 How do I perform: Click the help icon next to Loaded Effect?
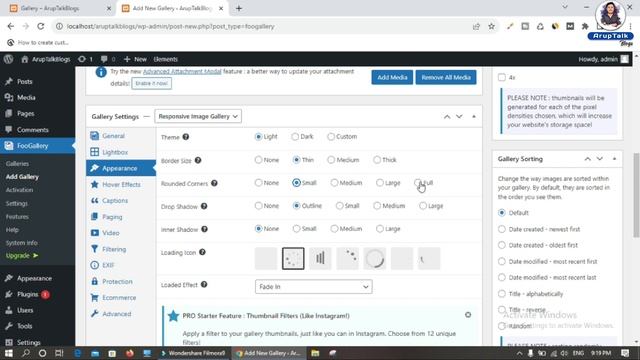coord(204,284)
